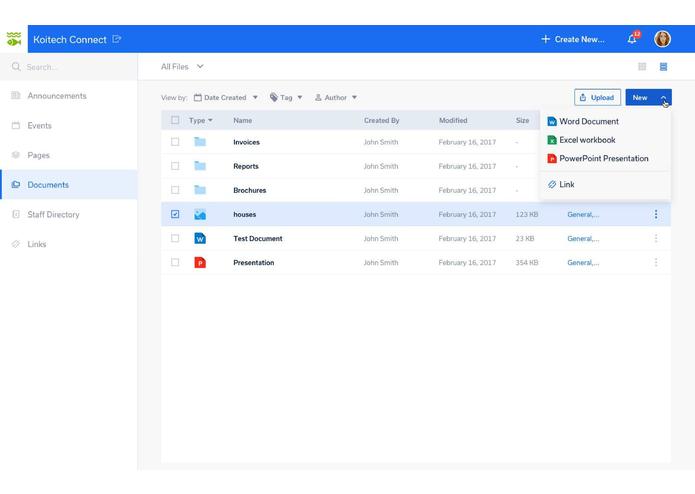Click the Brochures folder icon

coord(200,190)
